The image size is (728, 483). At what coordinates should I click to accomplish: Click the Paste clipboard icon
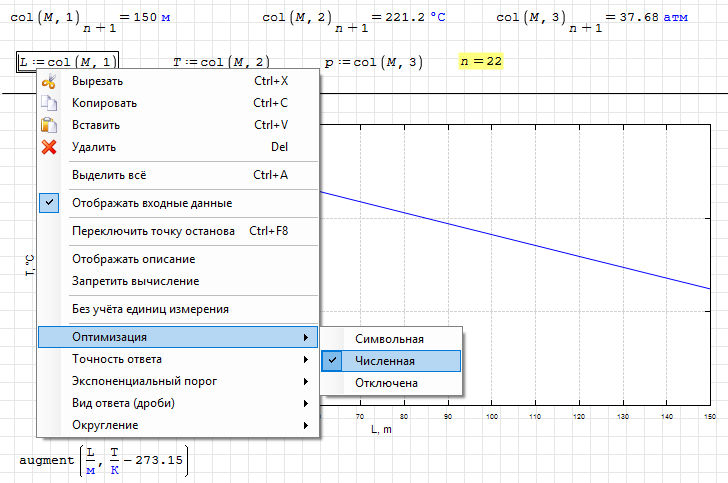pyautogui.click(x=48, y=125)
